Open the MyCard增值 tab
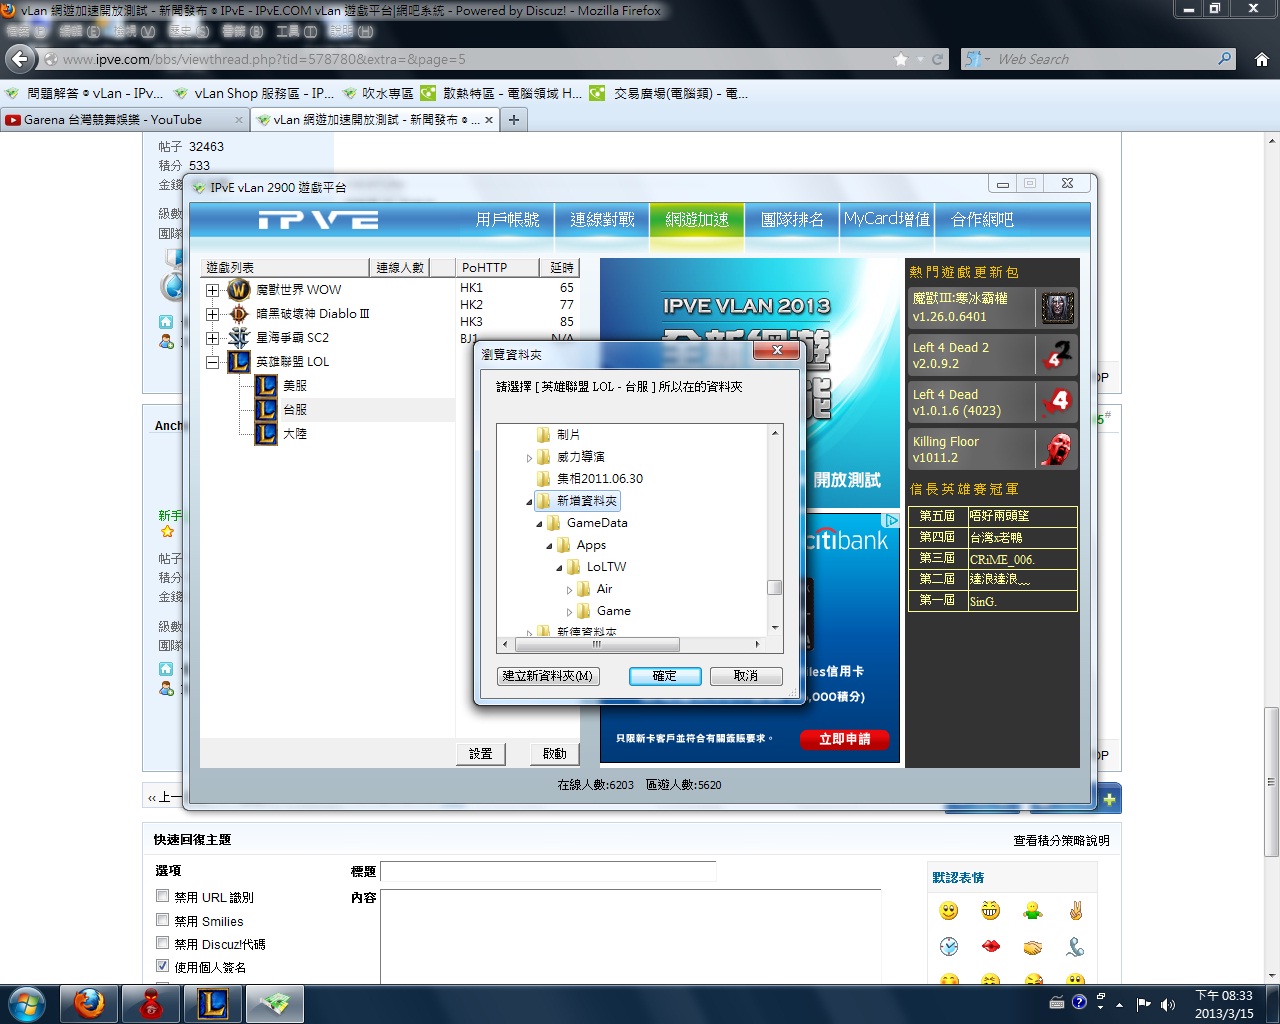Image resolution: width=1280 pixels, height=1024 pixels. point(887,219)
